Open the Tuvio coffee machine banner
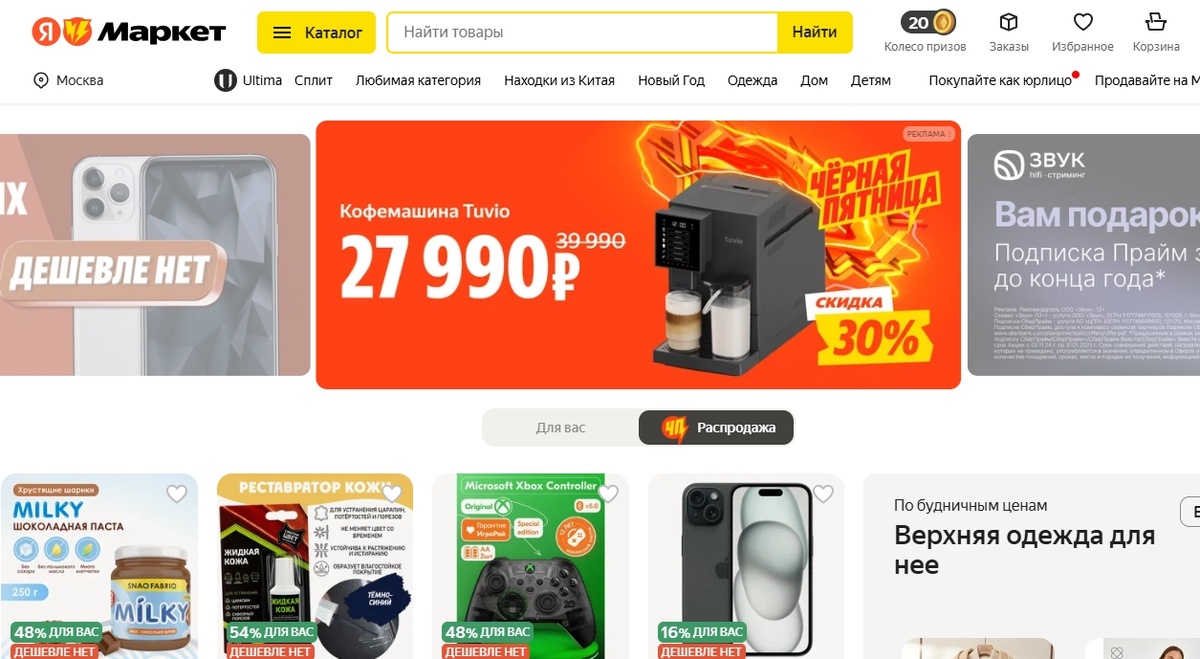The height and width of the screenshot is (659, 1200). click(x=638, y=255)
